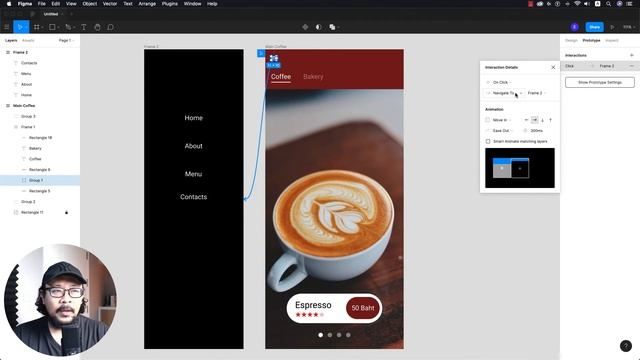Switch to the Assets tab
Screen dimensions: 640x360
[x=28, y=40]
